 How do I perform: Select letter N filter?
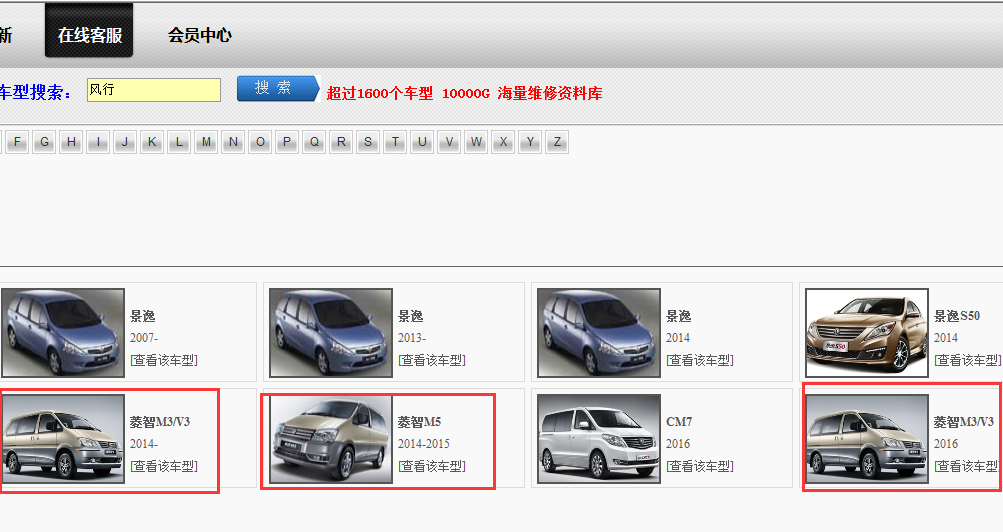tap(233, 142)
